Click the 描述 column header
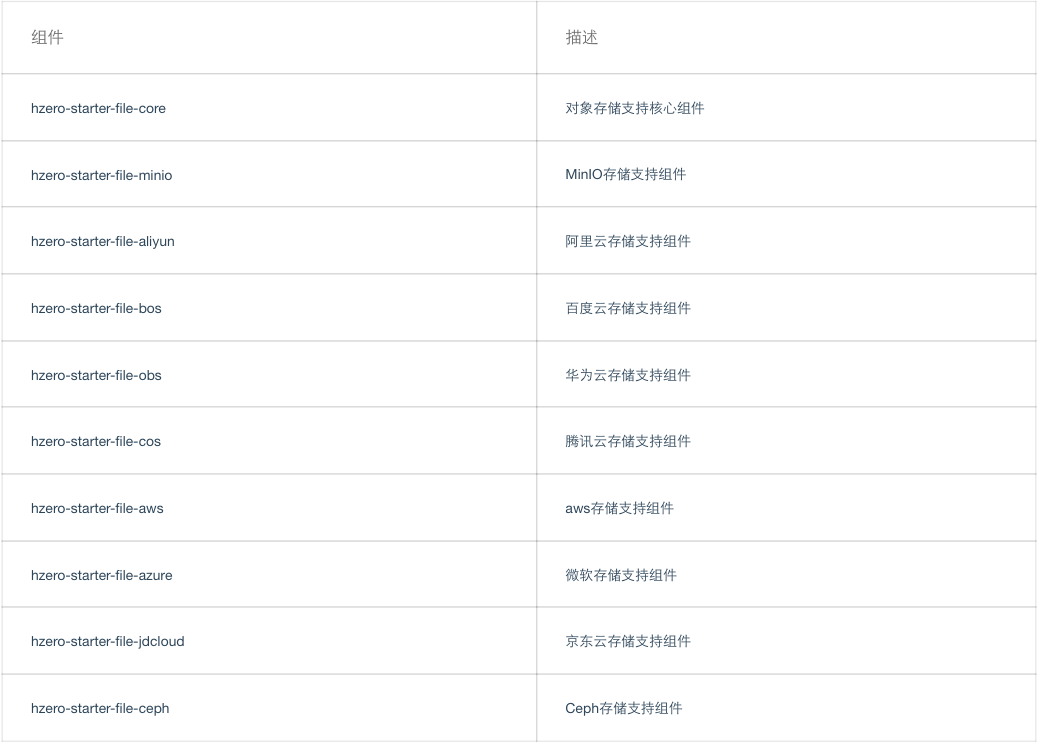The height and width of the screenshot is (746, 1040). pyautogui.click(x=581, y=38)
